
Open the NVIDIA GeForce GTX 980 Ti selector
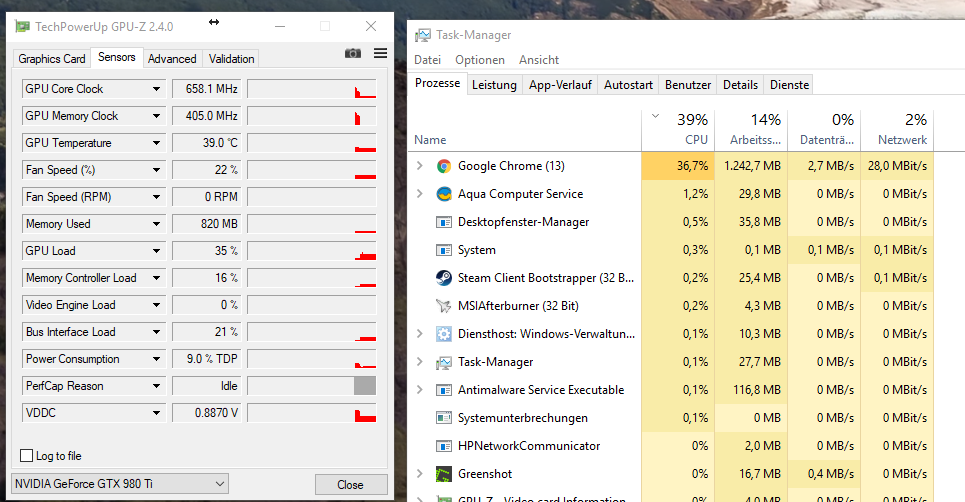120,484
